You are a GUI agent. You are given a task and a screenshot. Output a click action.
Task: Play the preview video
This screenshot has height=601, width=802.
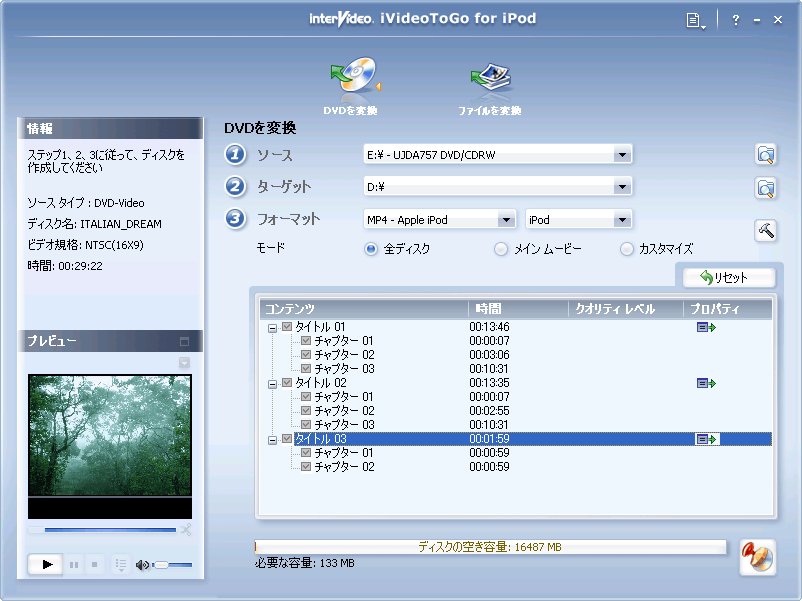tap(46, 564)
